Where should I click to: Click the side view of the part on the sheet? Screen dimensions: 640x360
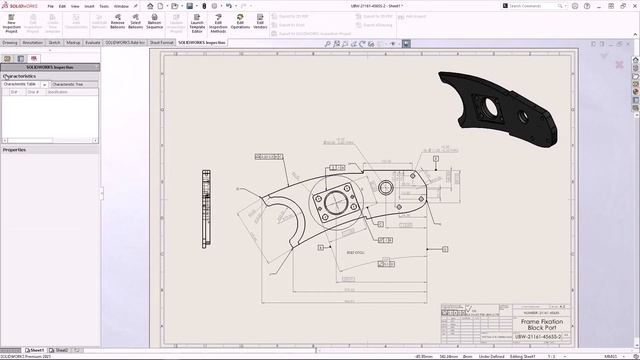207,209
